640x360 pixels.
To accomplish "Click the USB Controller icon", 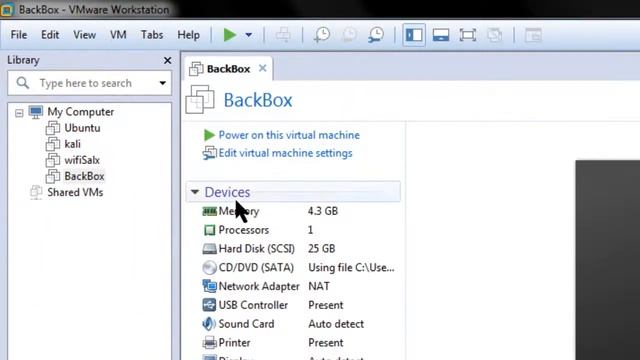I will [x=209, y=305].
